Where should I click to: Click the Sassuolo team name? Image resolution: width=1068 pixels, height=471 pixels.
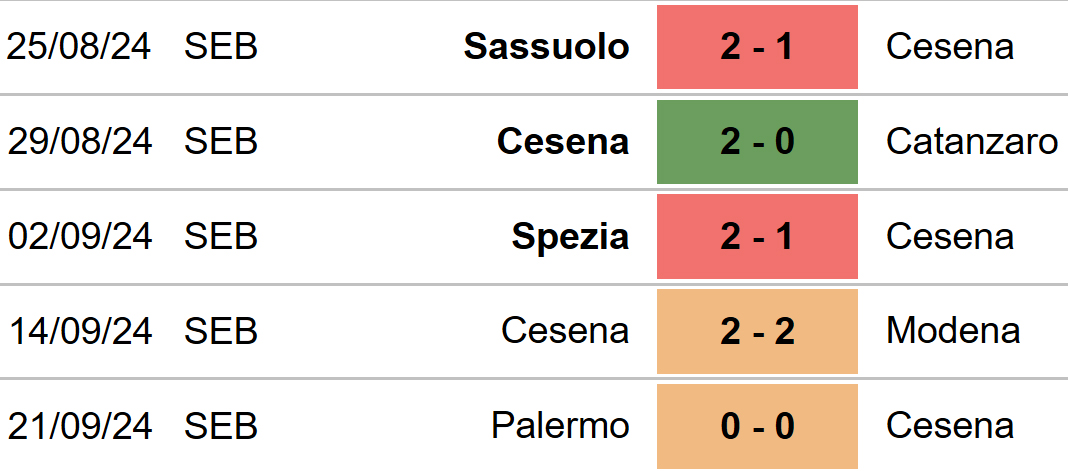(x=547, y=47)
